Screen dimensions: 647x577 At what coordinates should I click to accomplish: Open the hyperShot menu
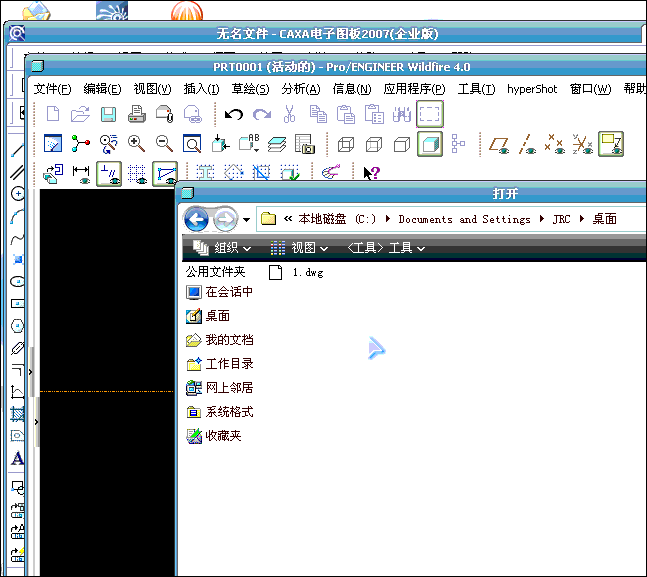(x=532, y=89)
